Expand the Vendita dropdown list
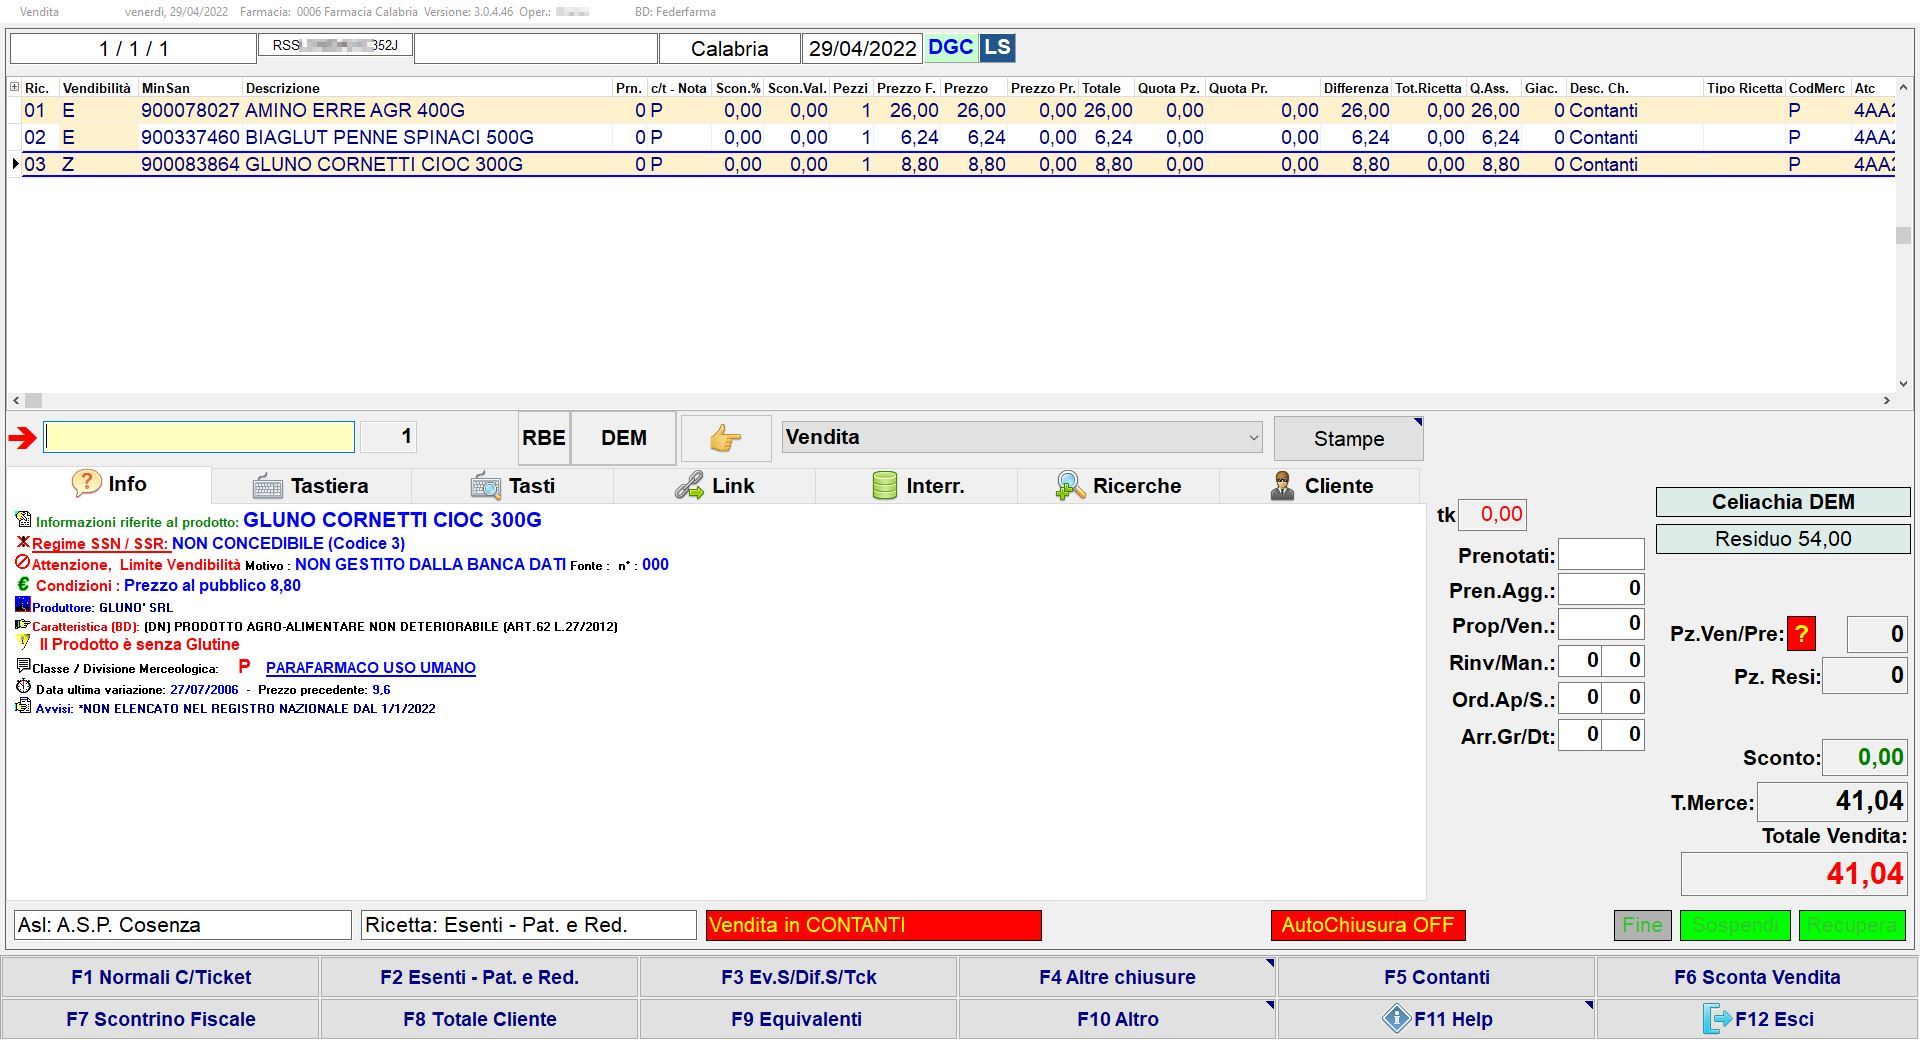1920x1040 pixels. (1252, 437)
